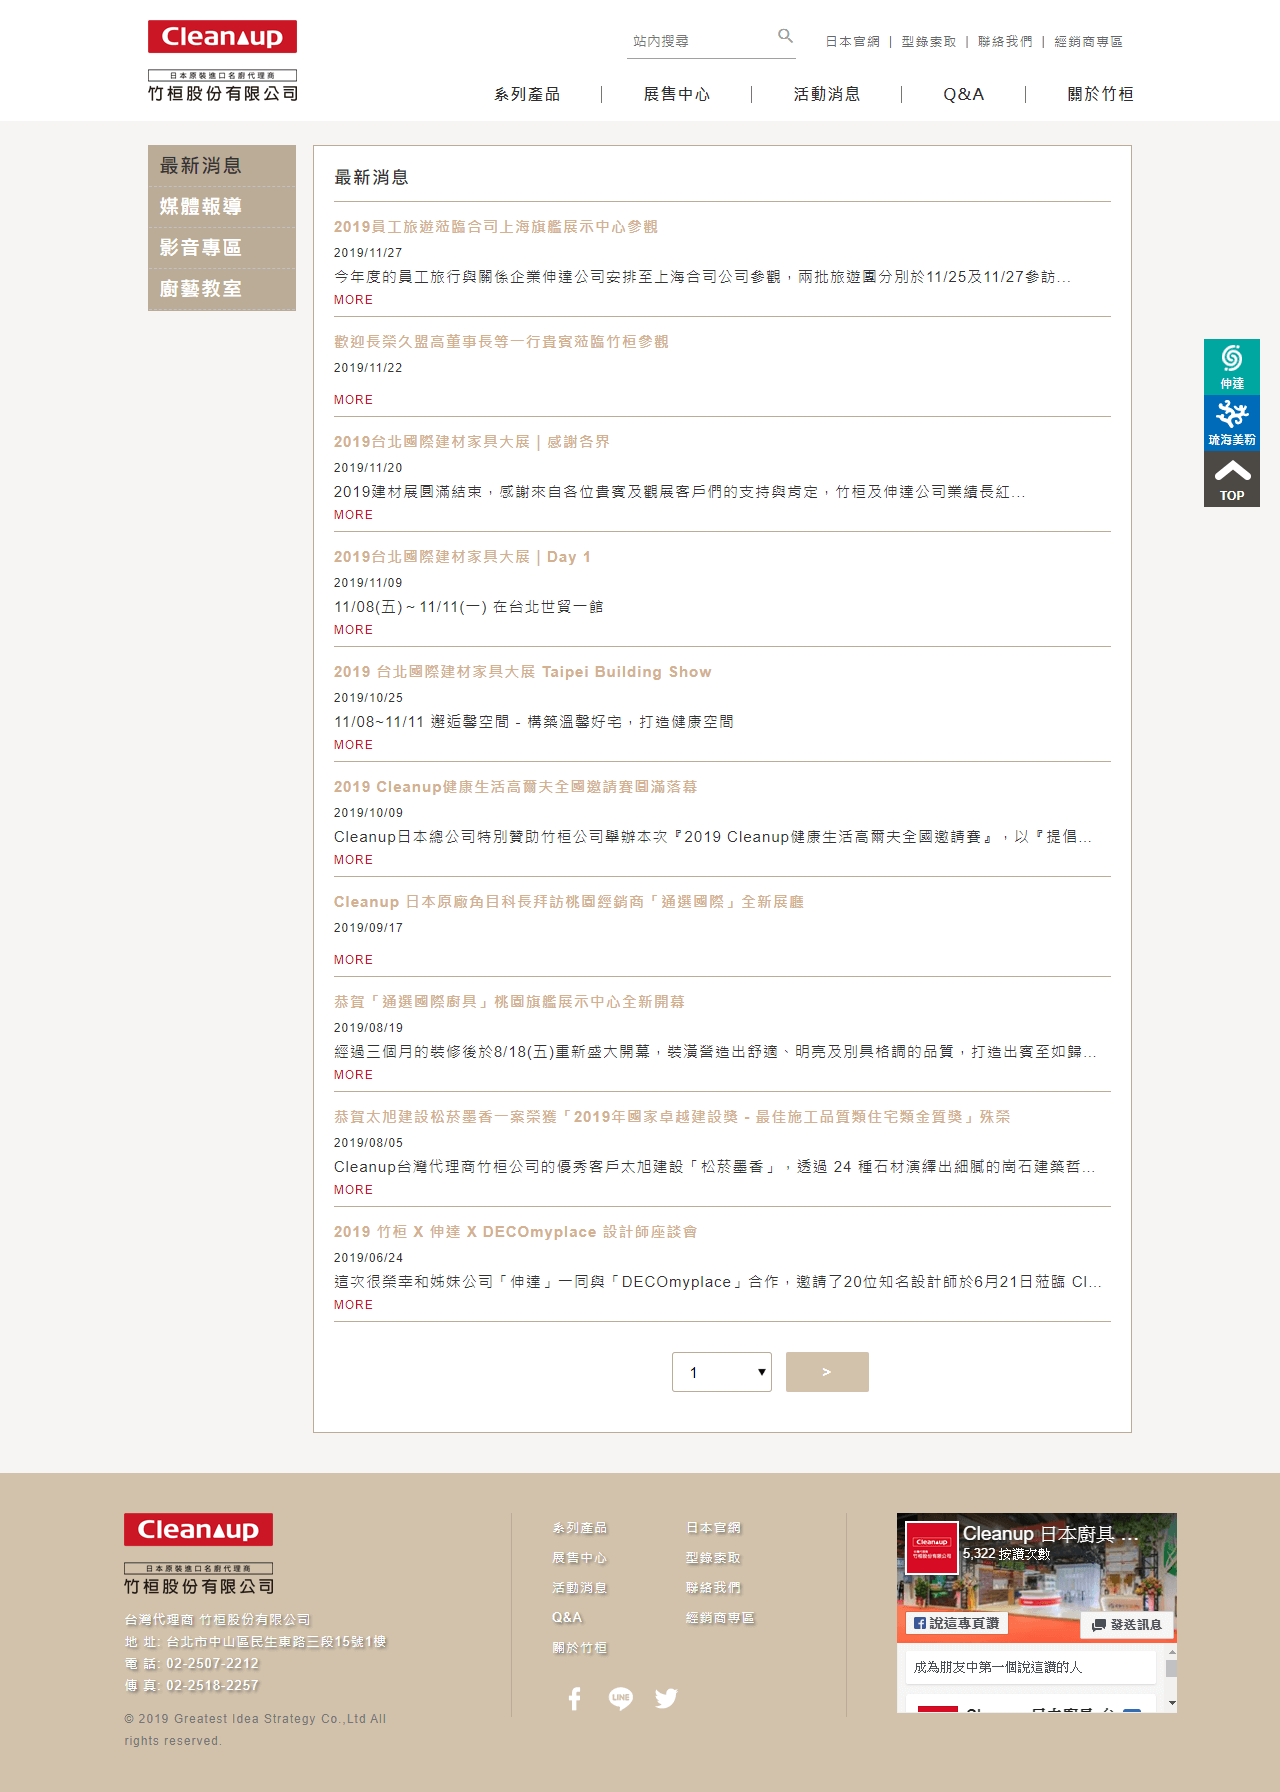Click the Facebook widget scrollbar down arrow
This screenshot has width=1280, height=1792.
pyautogui.click(x=1171, y=1703)
